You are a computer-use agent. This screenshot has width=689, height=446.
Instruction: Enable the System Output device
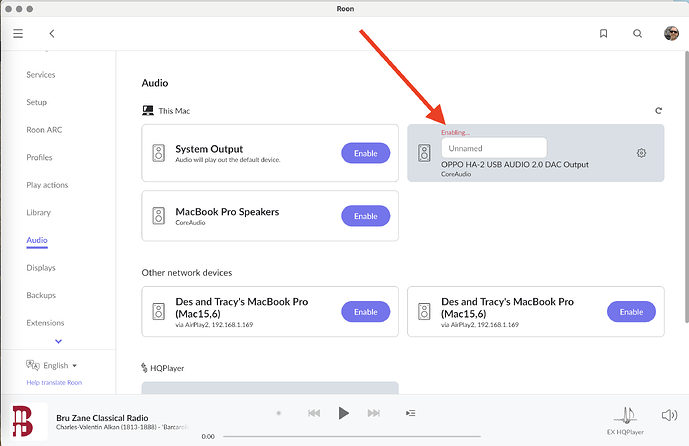[x=366, y=153]
